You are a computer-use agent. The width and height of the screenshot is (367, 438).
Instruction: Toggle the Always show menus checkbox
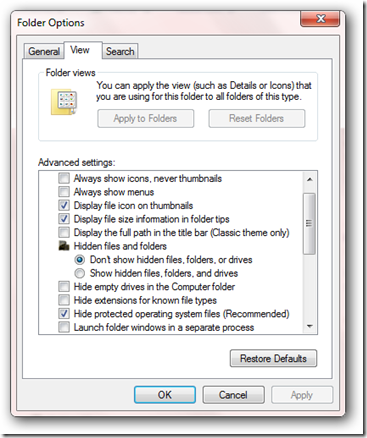click(64, 192)
